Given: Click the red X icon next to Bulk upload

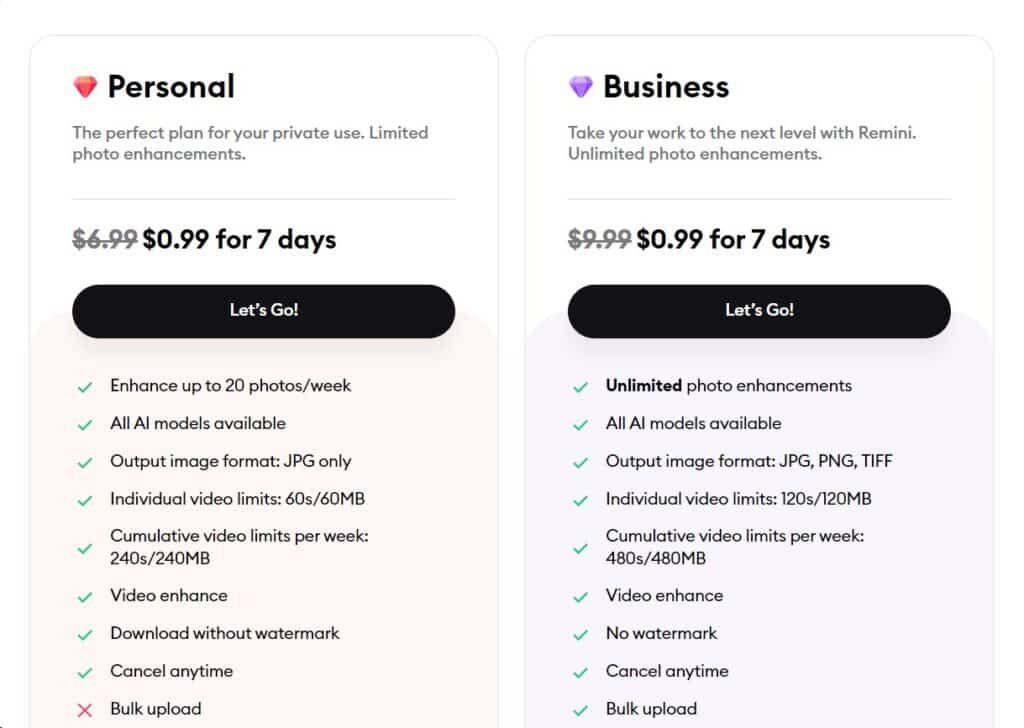Looking at the screenshot, I should pyautogui.click(x=85, y=710).
